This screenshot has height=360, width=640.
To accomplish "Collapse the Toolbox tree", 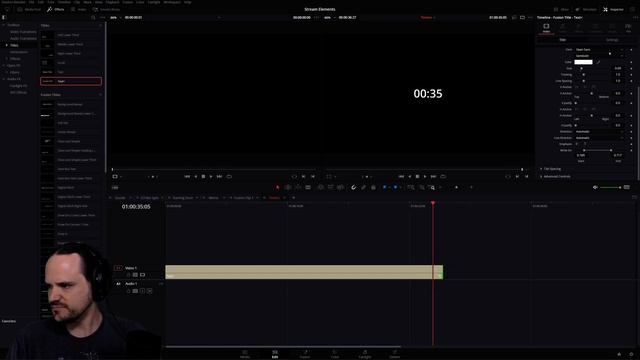I will coord(4,25).
